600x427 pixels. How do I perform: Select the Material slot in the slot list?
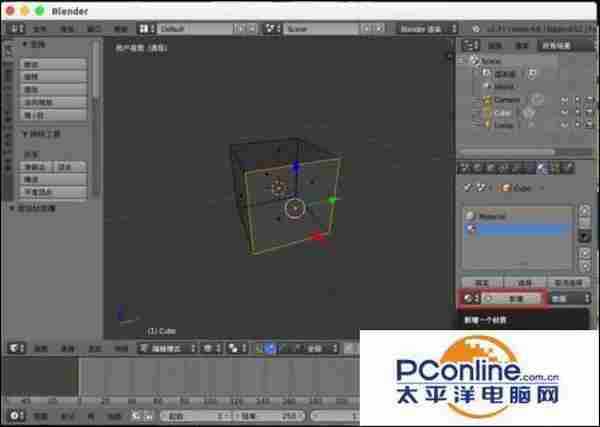click(x=518, y=216)
